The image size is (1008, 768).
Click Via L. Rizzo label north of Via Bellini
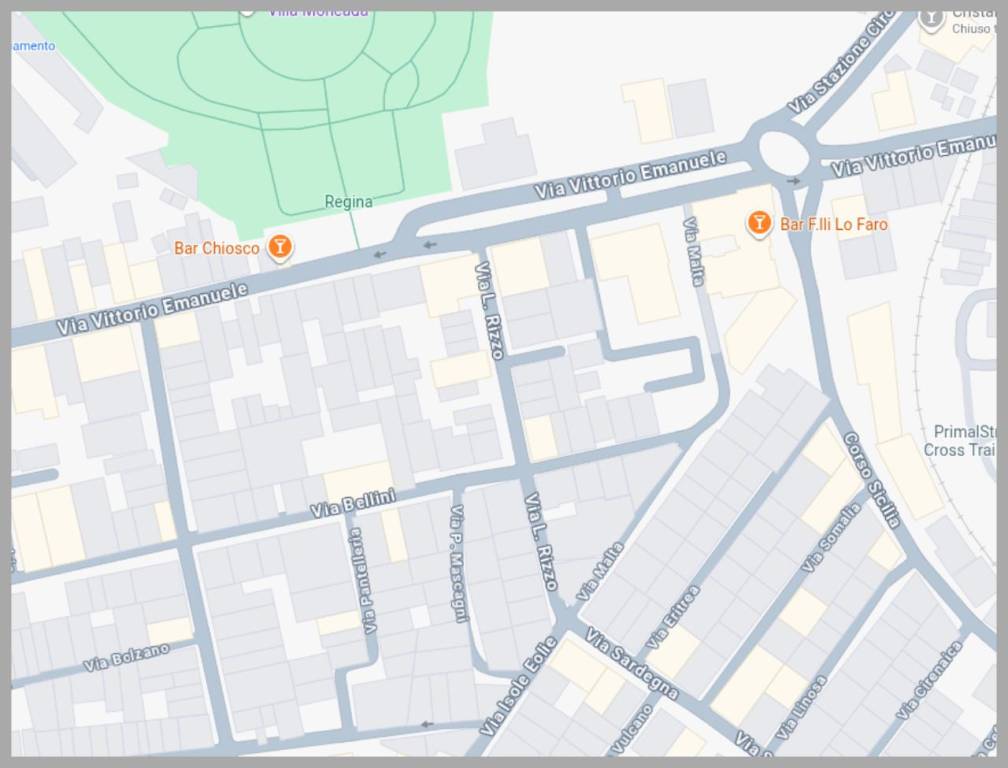click(x=489, y=310)
